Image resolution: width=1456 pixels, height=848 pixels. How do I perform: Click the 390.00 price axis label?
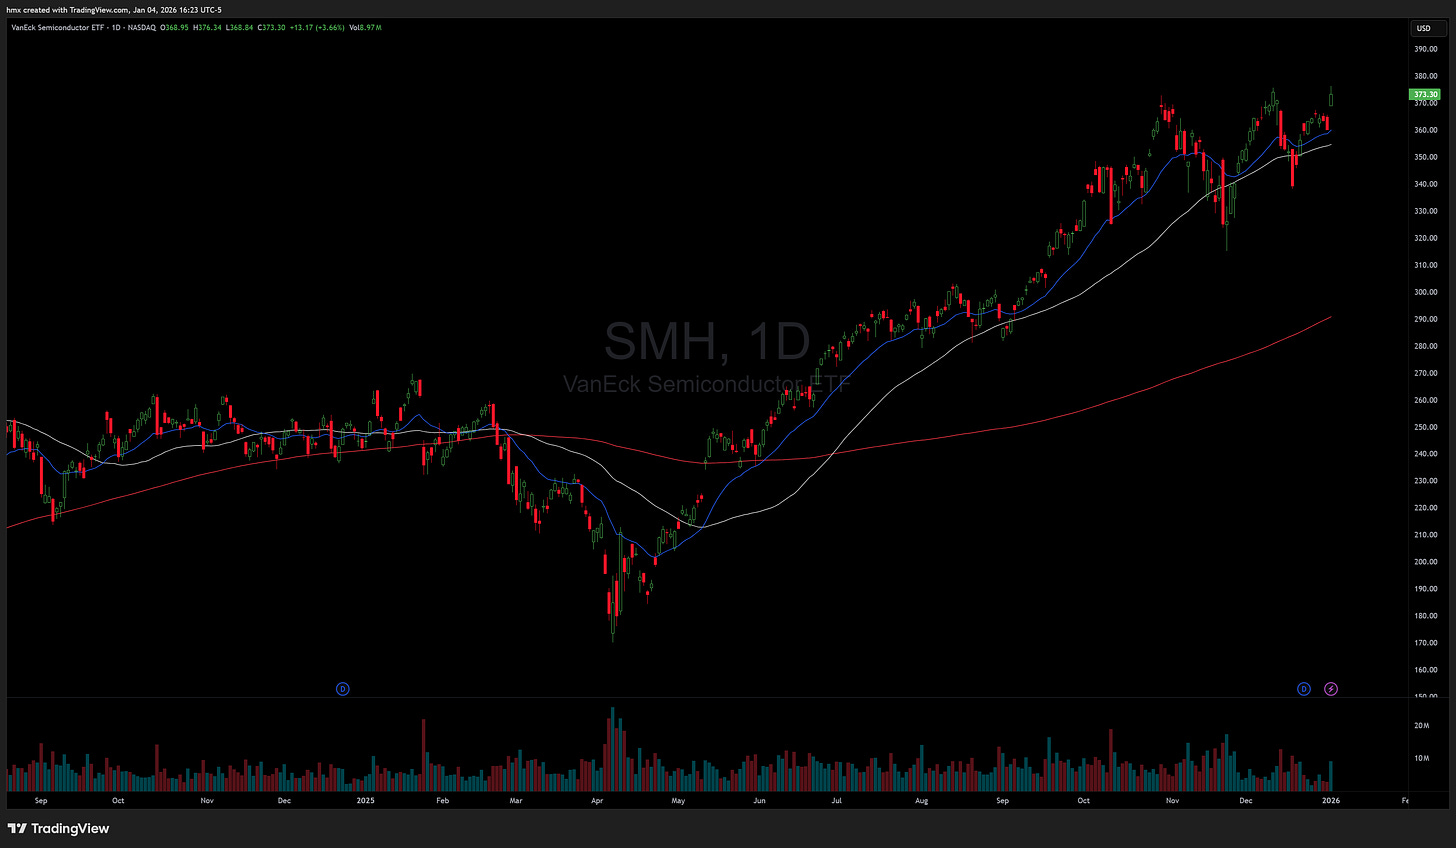click(1426, 49)
